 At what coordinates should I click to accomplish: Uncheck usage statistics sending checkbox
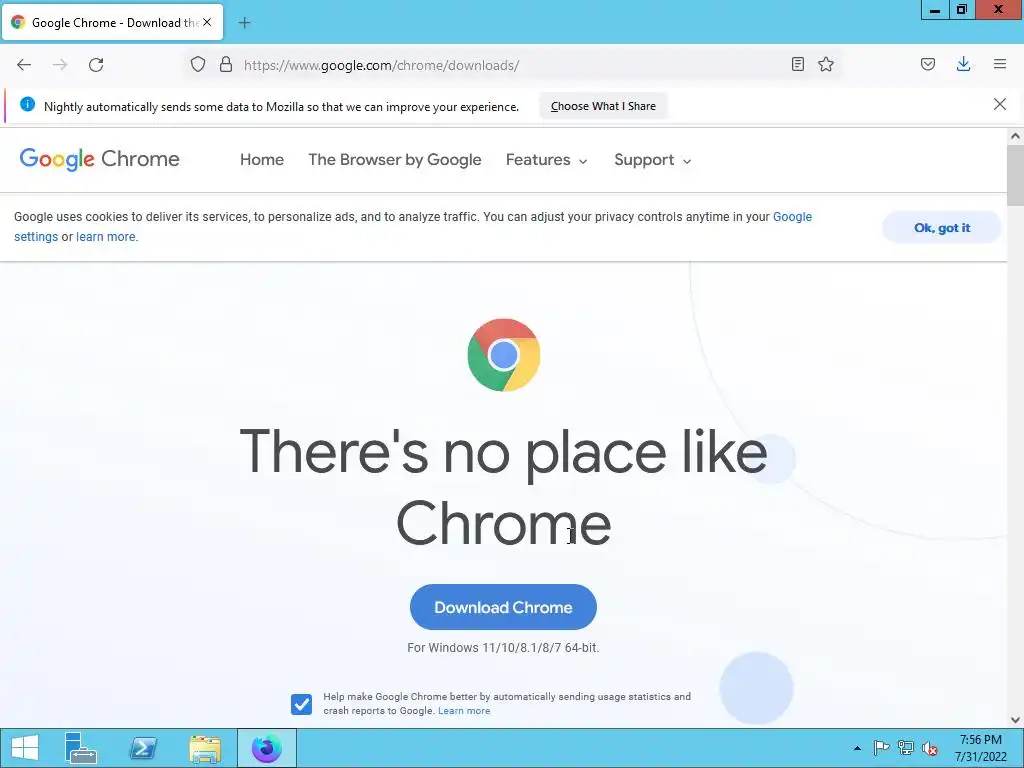click(x=301, y=704)
